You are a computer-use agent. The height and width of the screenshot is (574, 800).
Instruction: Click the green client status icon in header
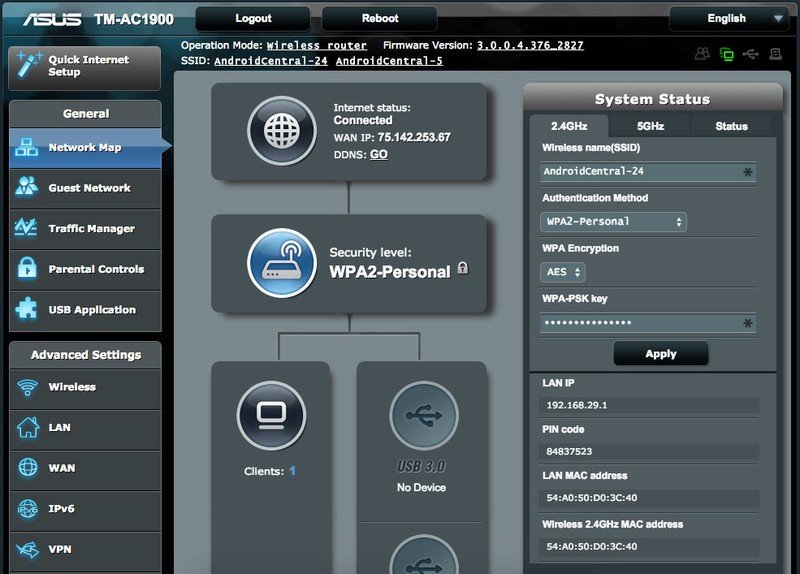(x=727, y=54)
